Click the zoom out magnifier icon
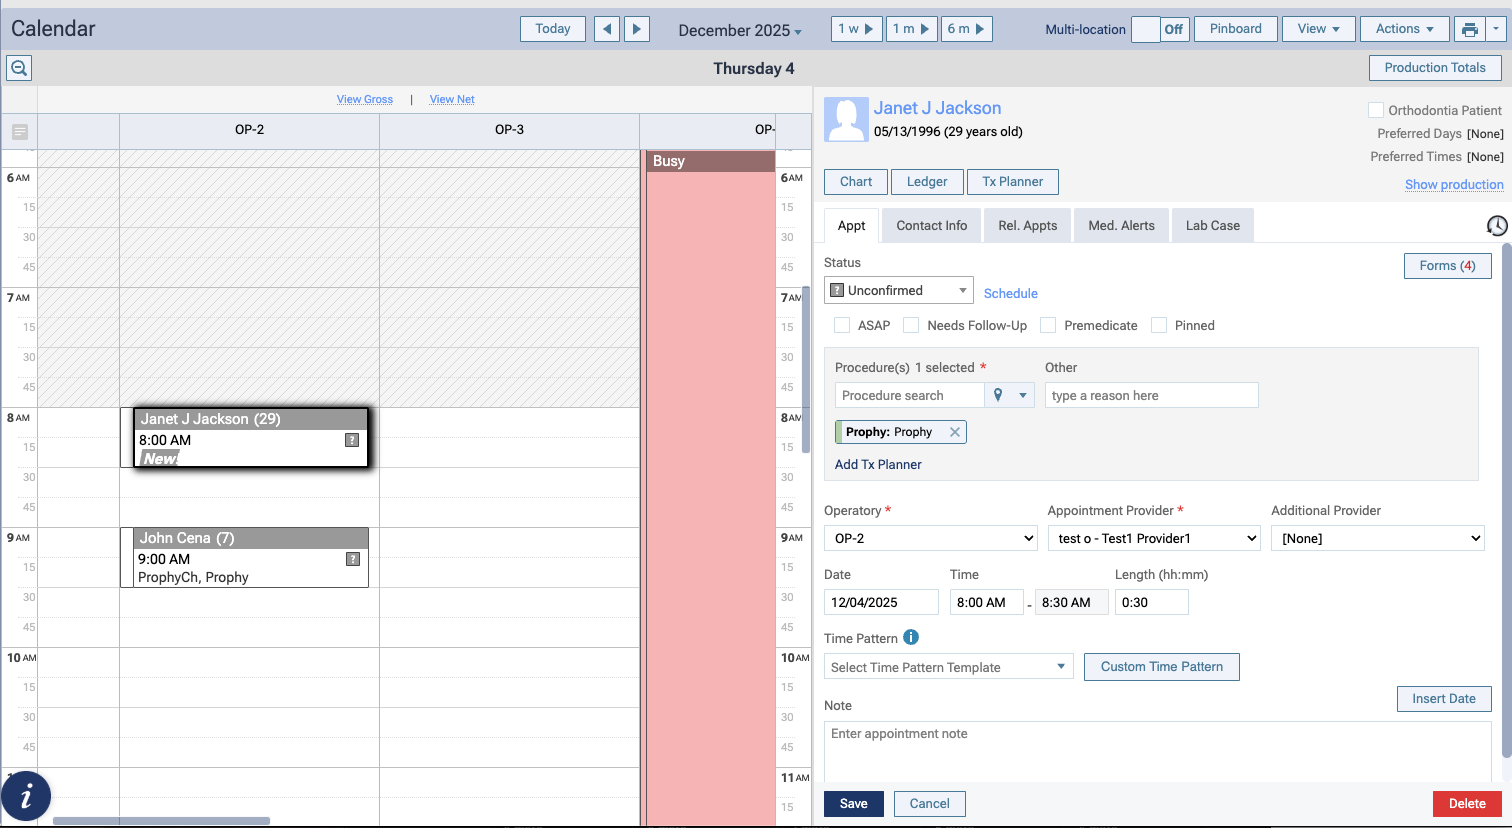The width and height of the screenshot is (1512, 828). pos(19,68)
